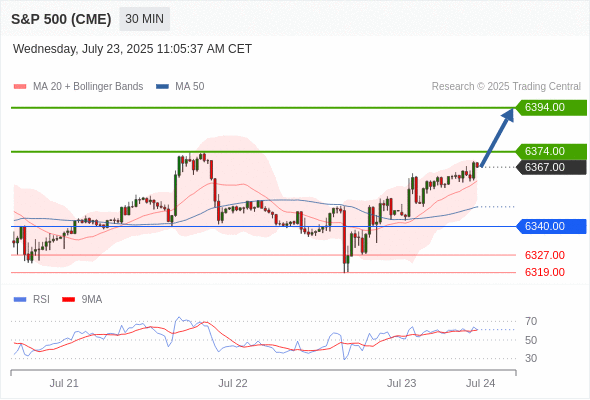590x400 pixels.
Task: Click the 6394.00 green resistance label
Action: pyautogui.click(x=551, y=108)
